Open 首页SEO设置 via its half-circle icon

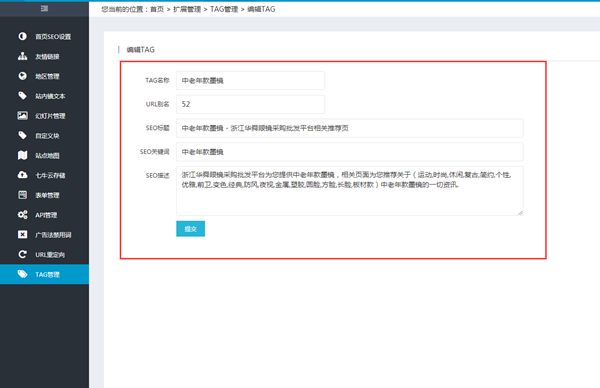pos(23,36)
